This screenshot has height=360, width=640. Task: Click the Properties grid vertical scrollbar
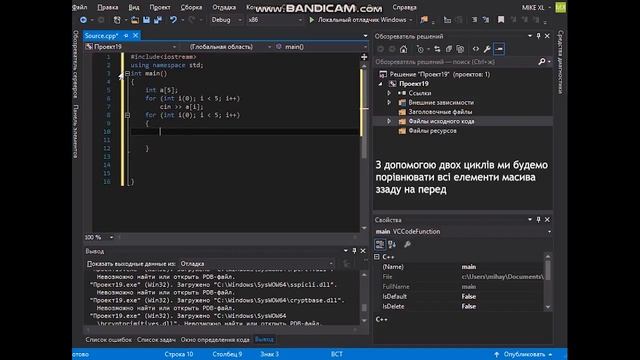pyautogui.click(x=548, y=282)
